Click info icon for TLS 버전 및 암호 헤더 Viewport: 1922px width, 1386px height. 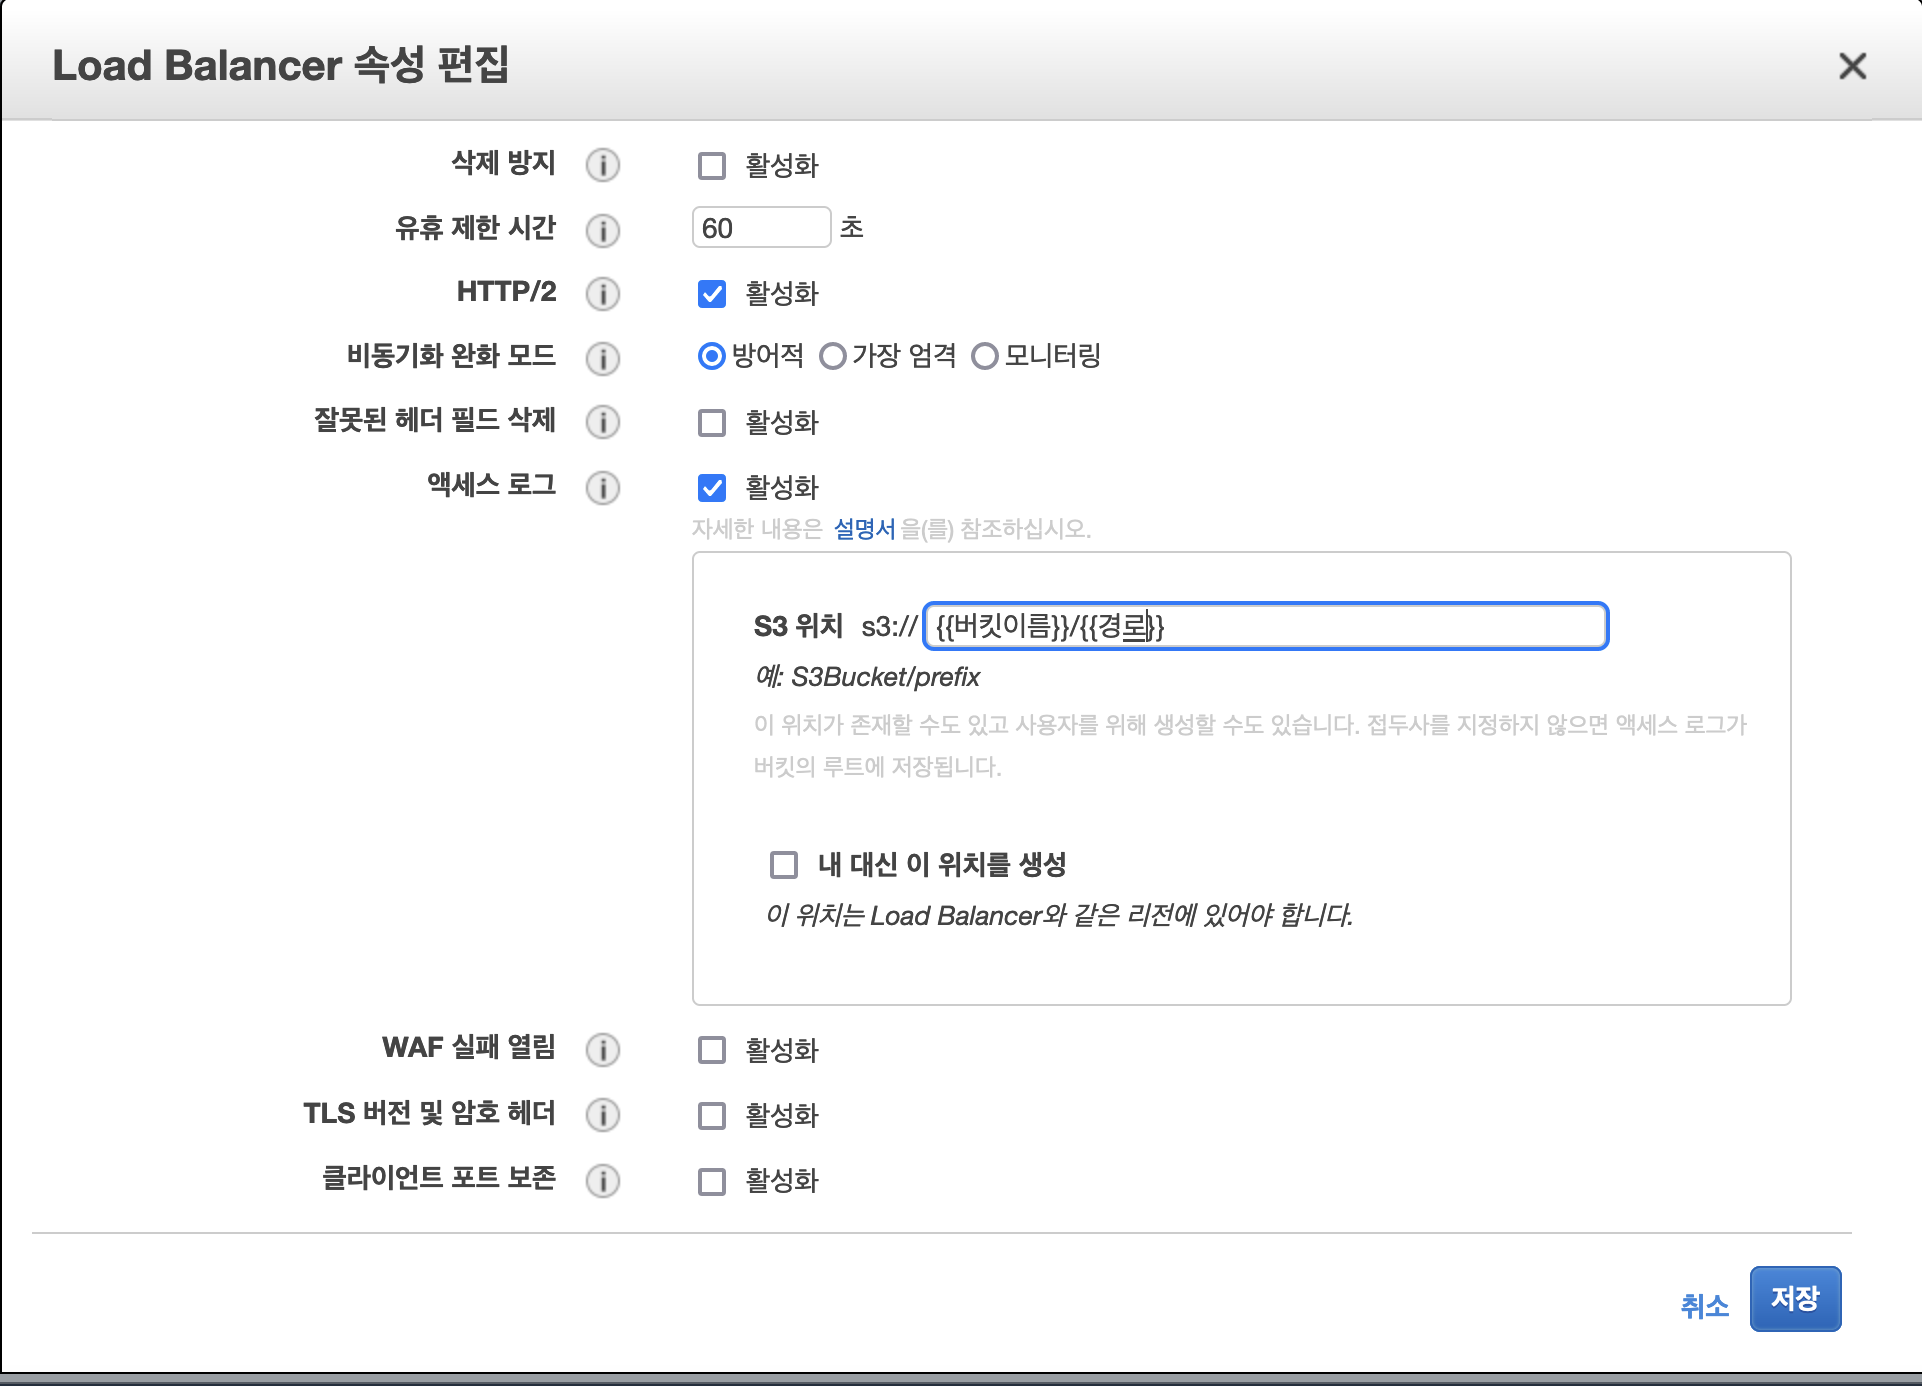pyautogui.click(x=602, y=1115)
